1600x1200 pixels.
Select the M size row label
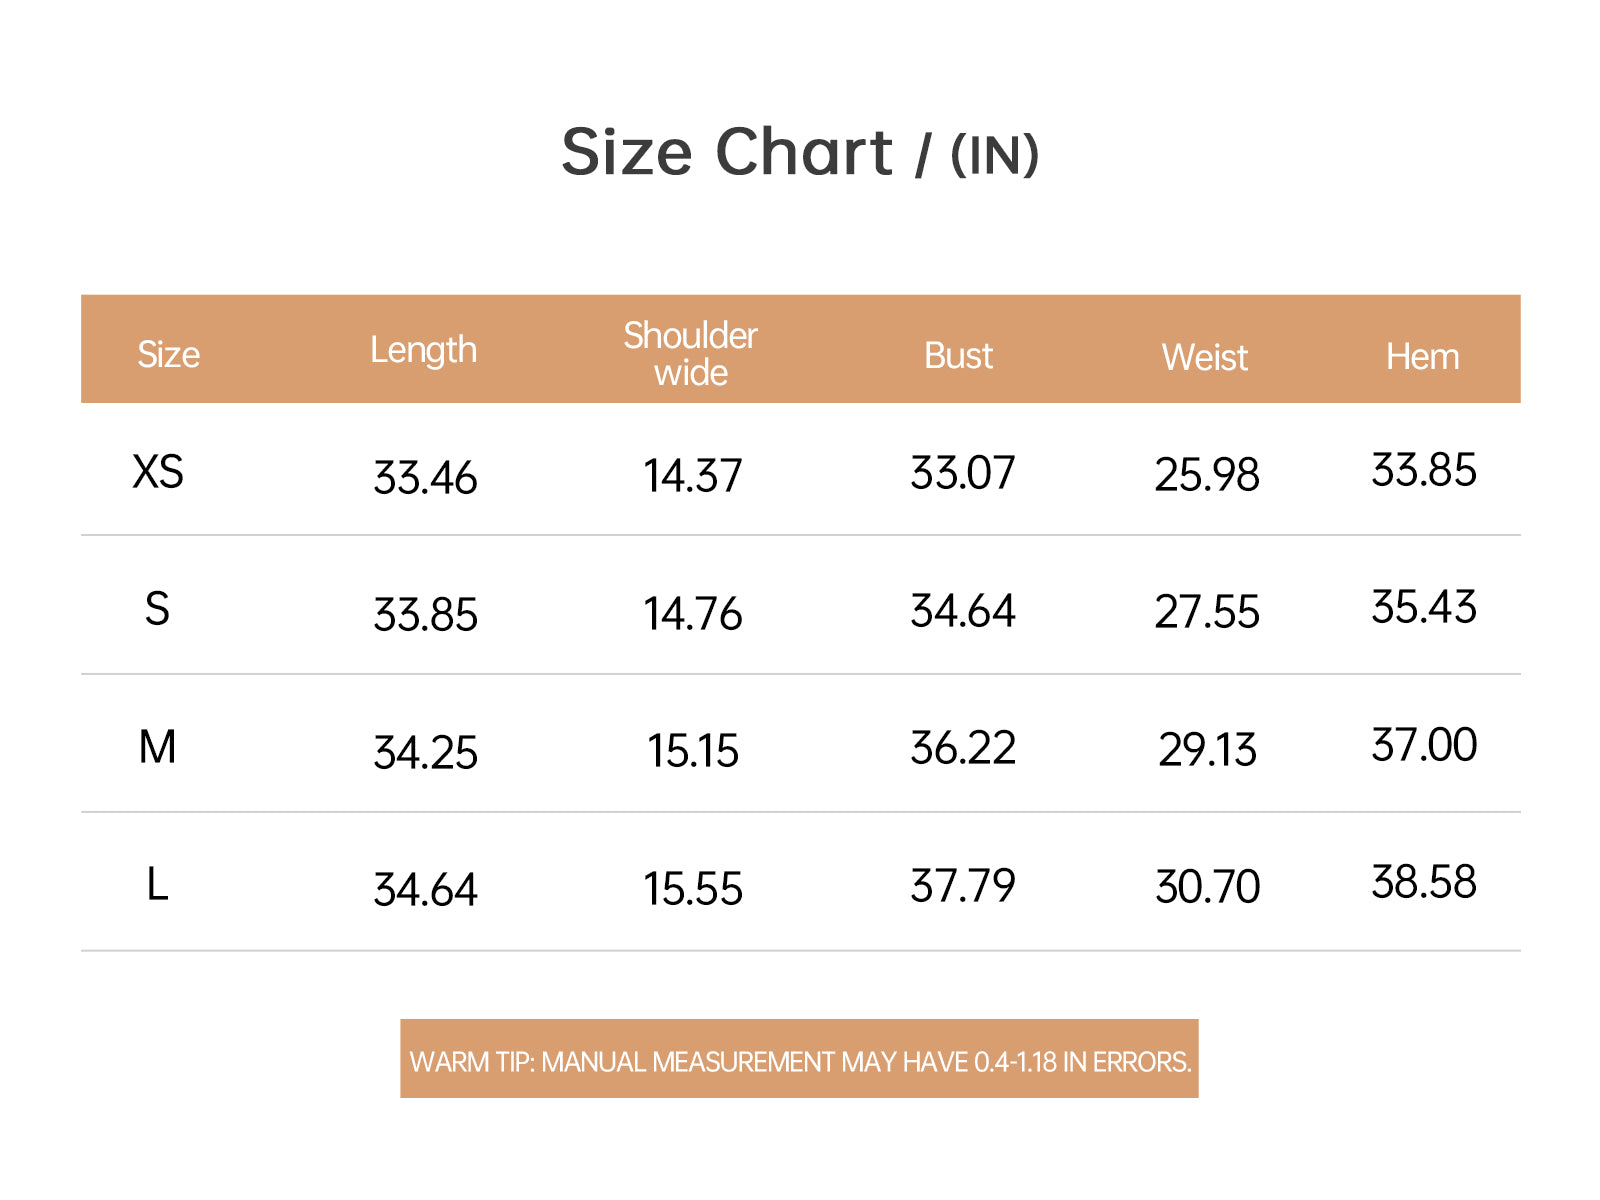[157, 747]
